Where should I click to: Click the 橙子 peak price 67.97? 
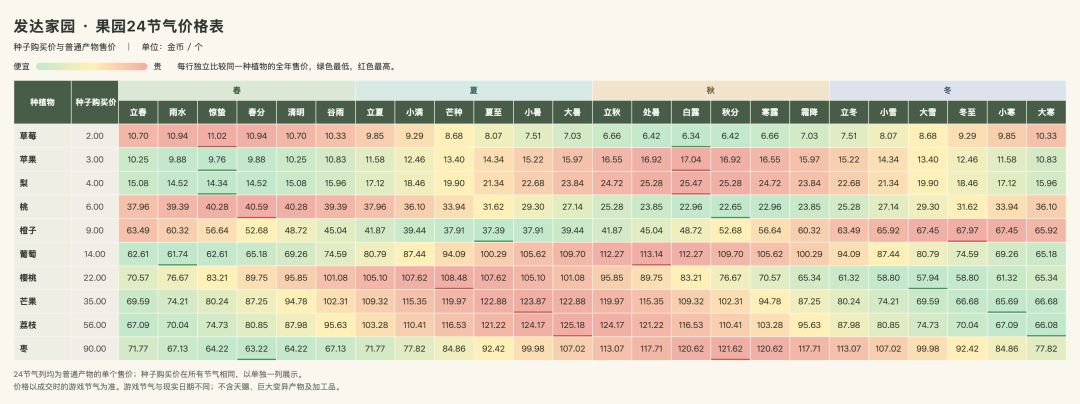pos(967,231)
